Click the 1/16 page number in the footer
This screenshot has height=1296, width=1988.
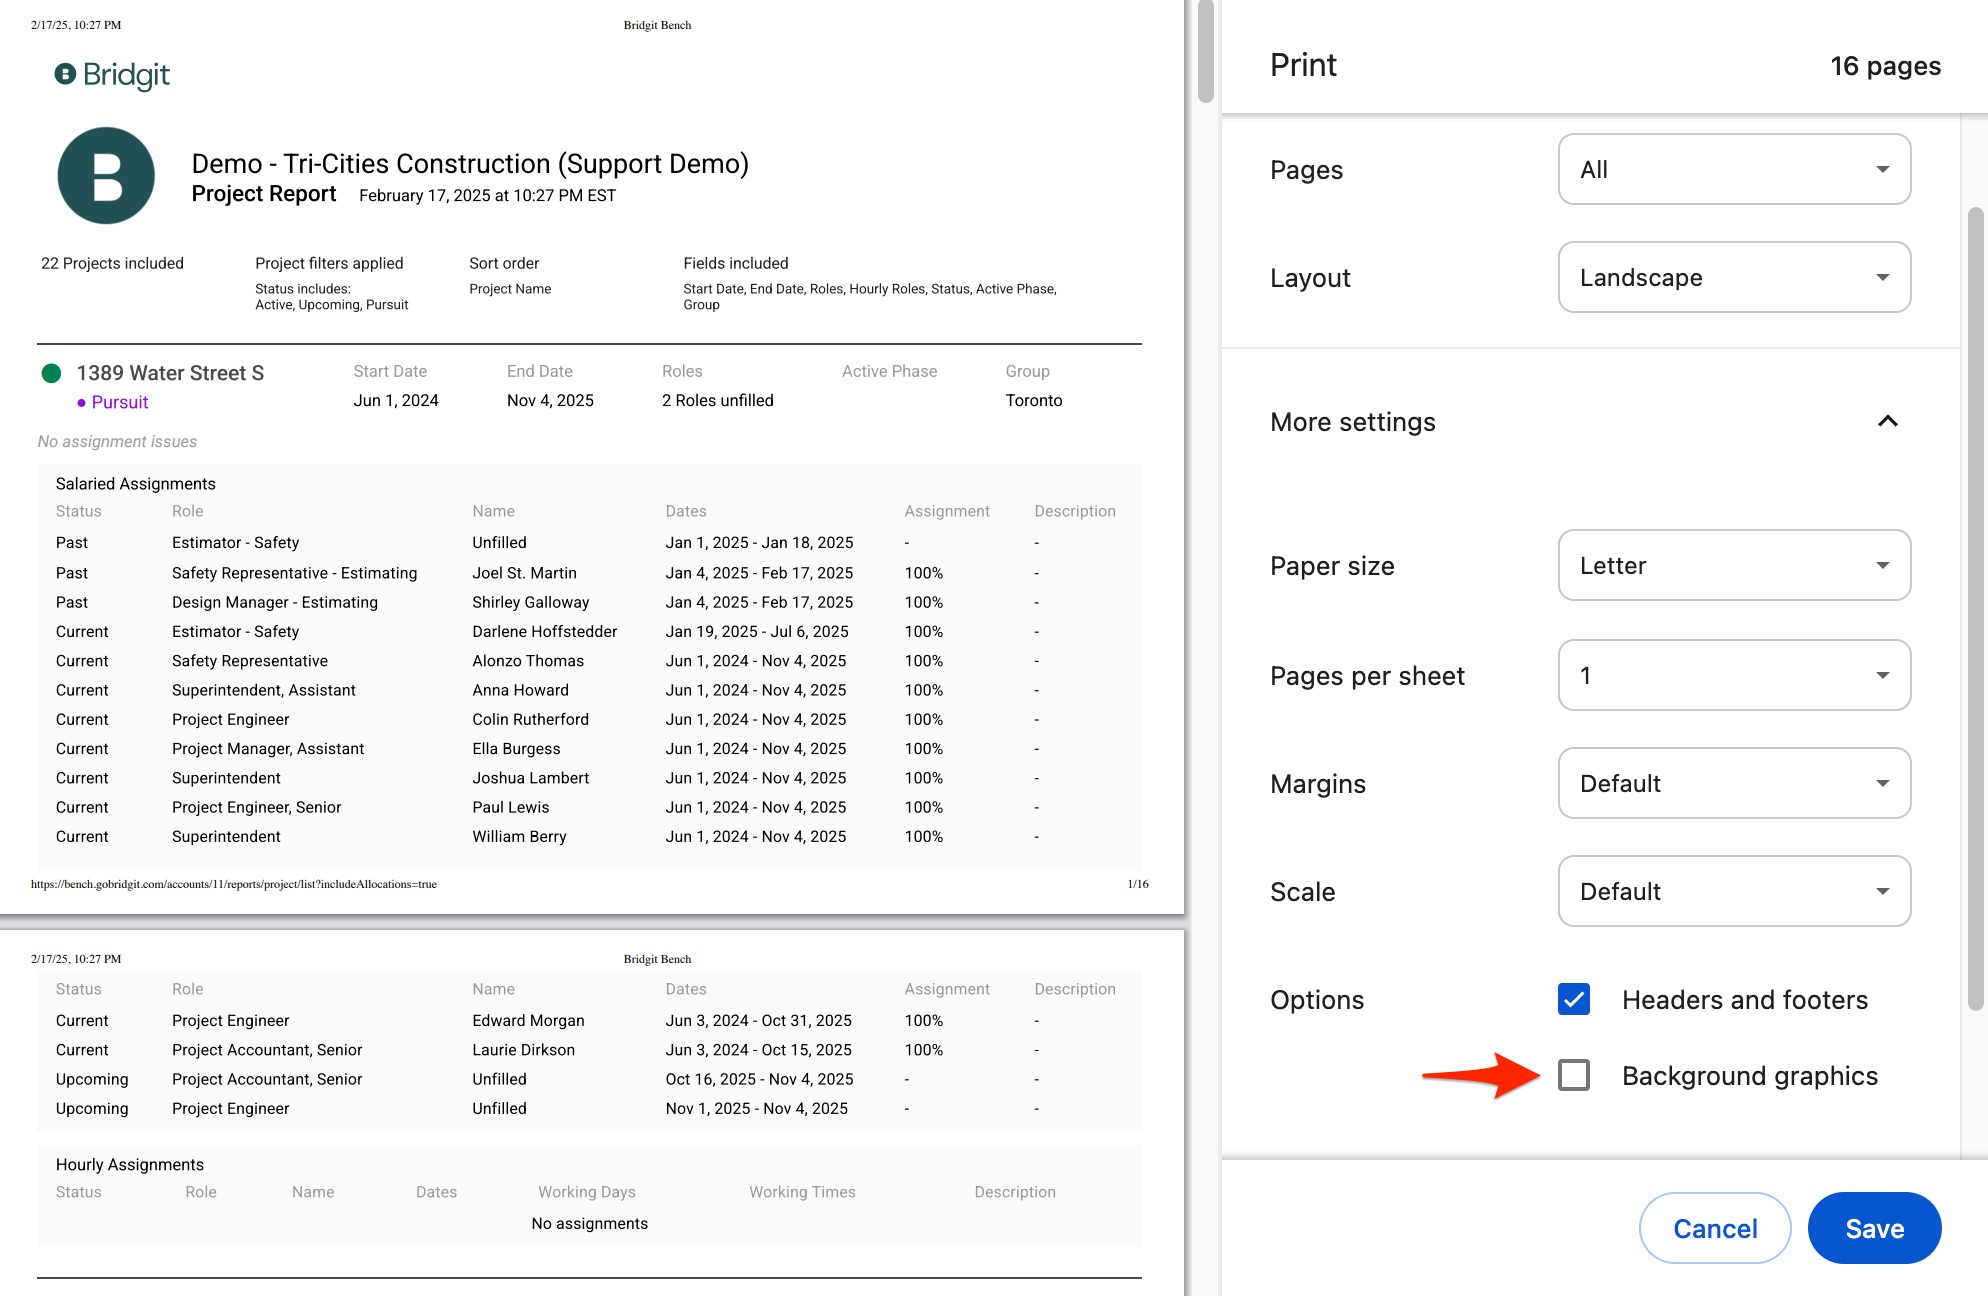[x=1138, y=884]
